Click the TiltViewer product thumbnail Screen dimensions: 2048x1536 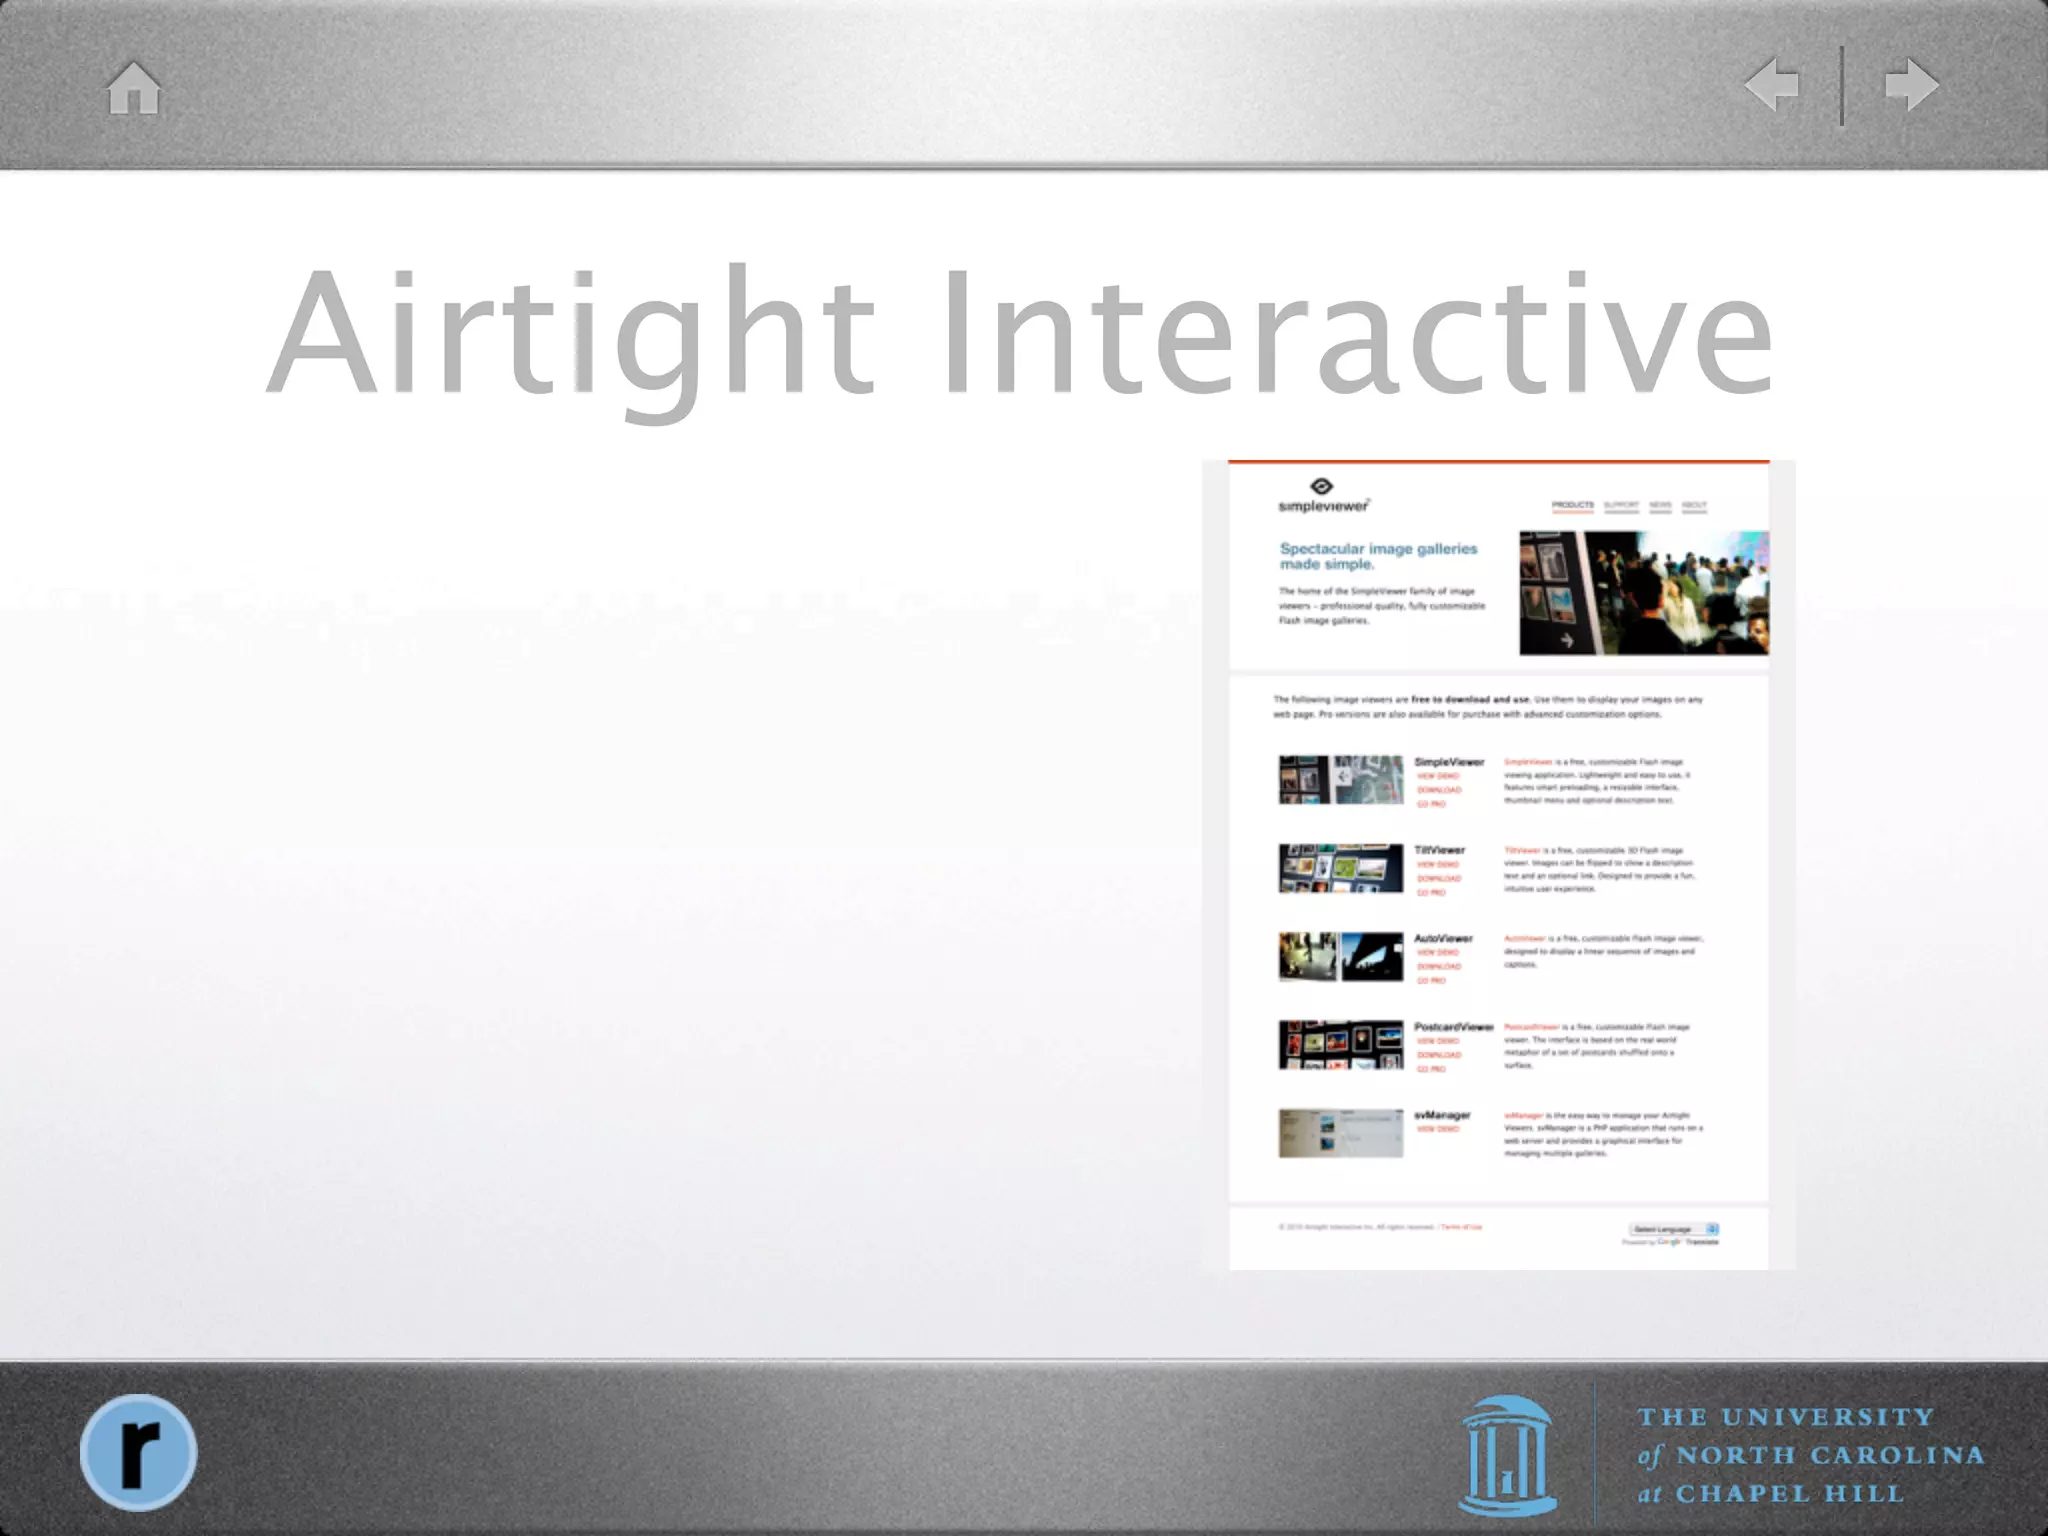1341,868
